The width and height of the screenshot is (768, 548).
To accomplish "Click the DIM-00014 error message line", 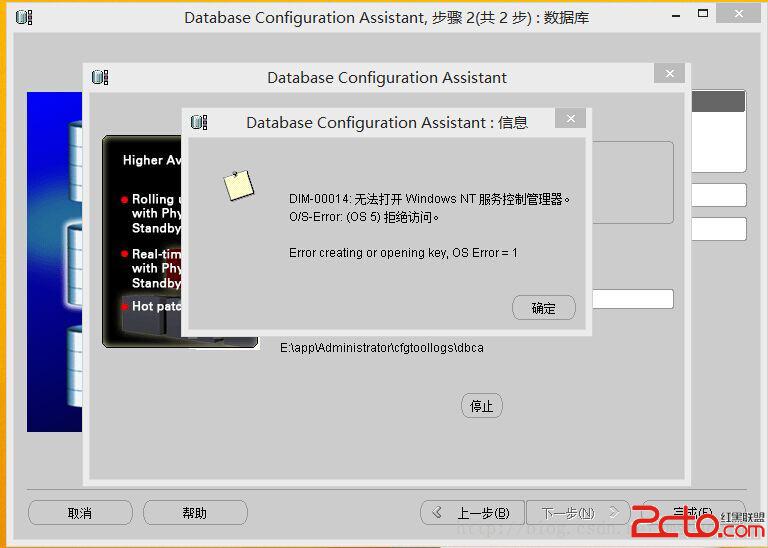I will tap(430, 199).
